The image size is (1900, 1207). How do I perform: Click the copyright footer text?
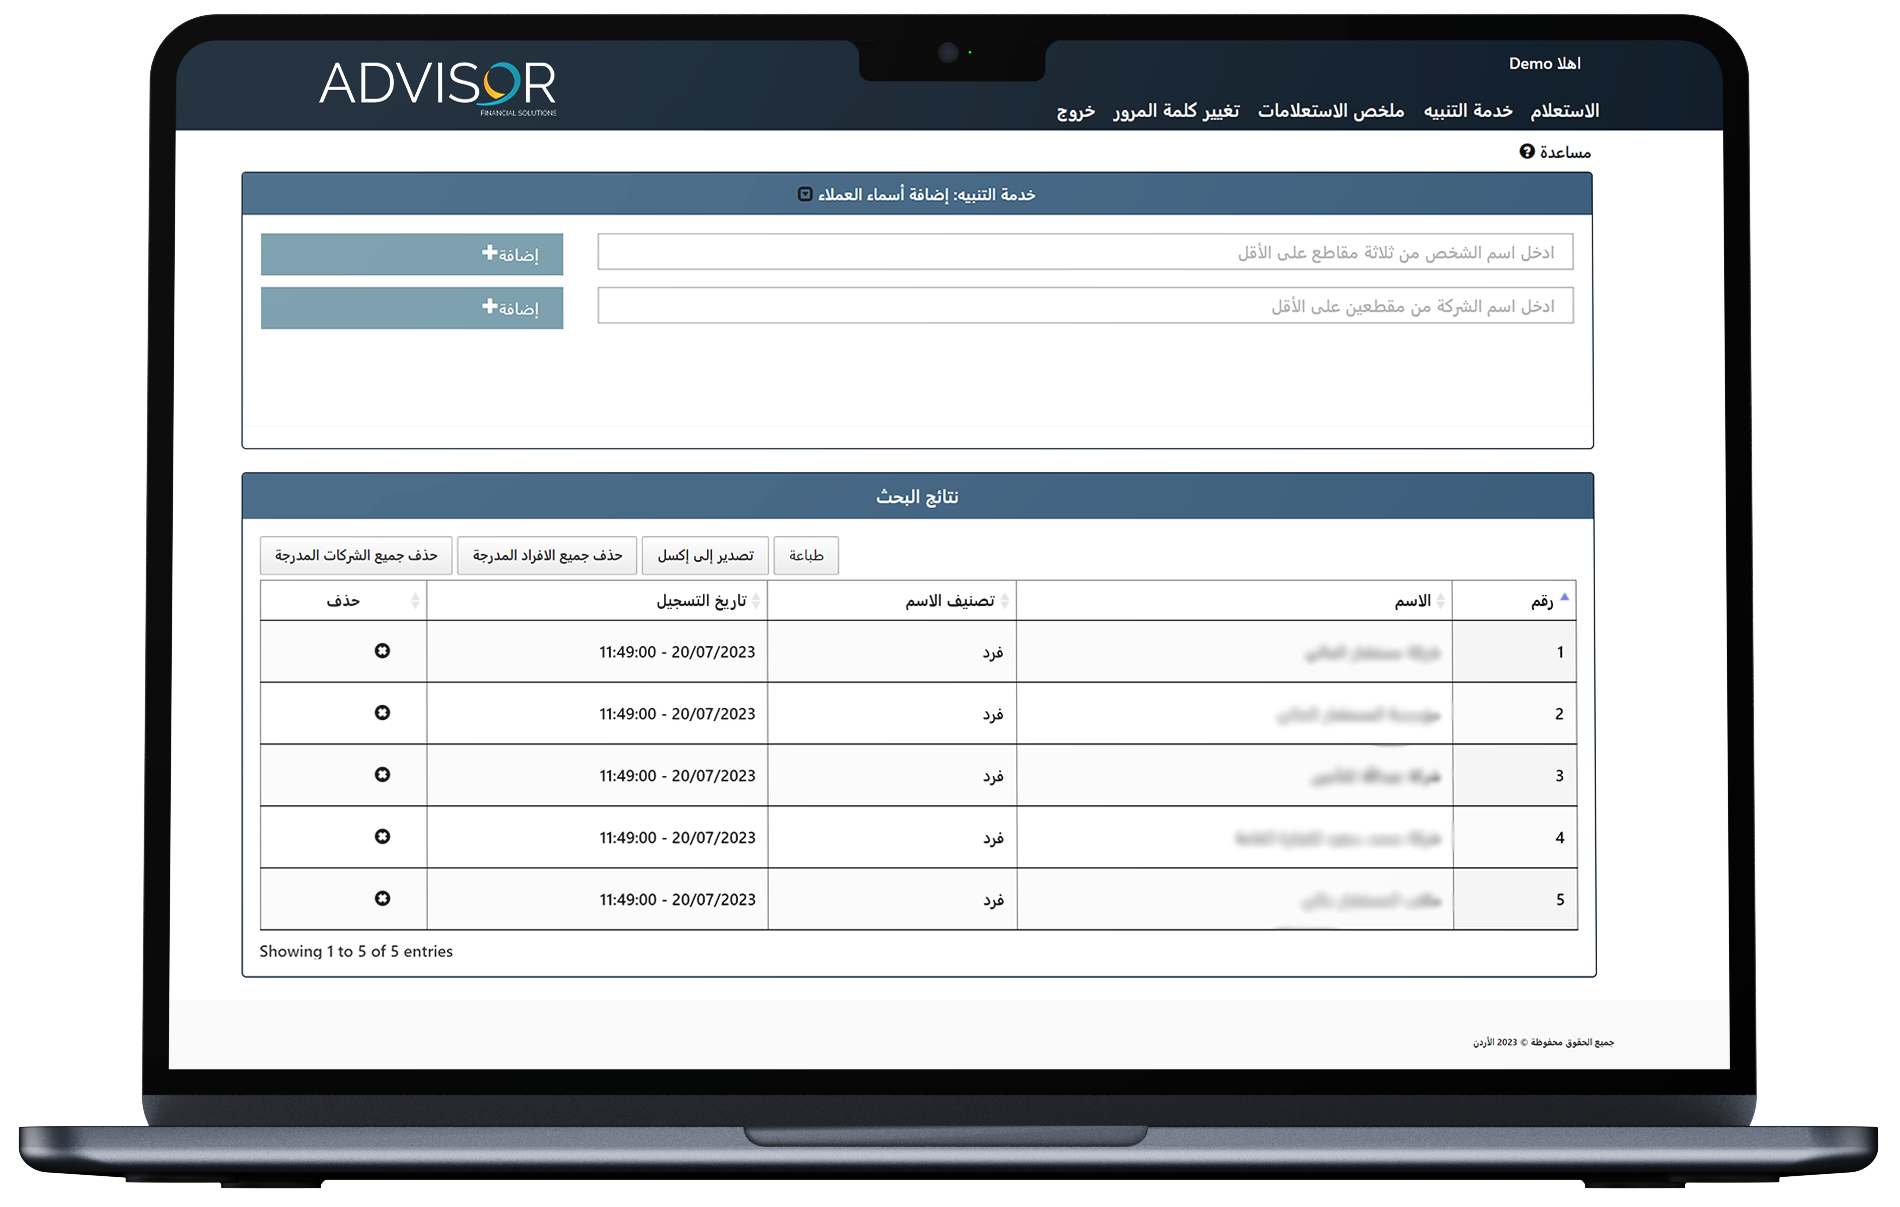[1543, 1042]
